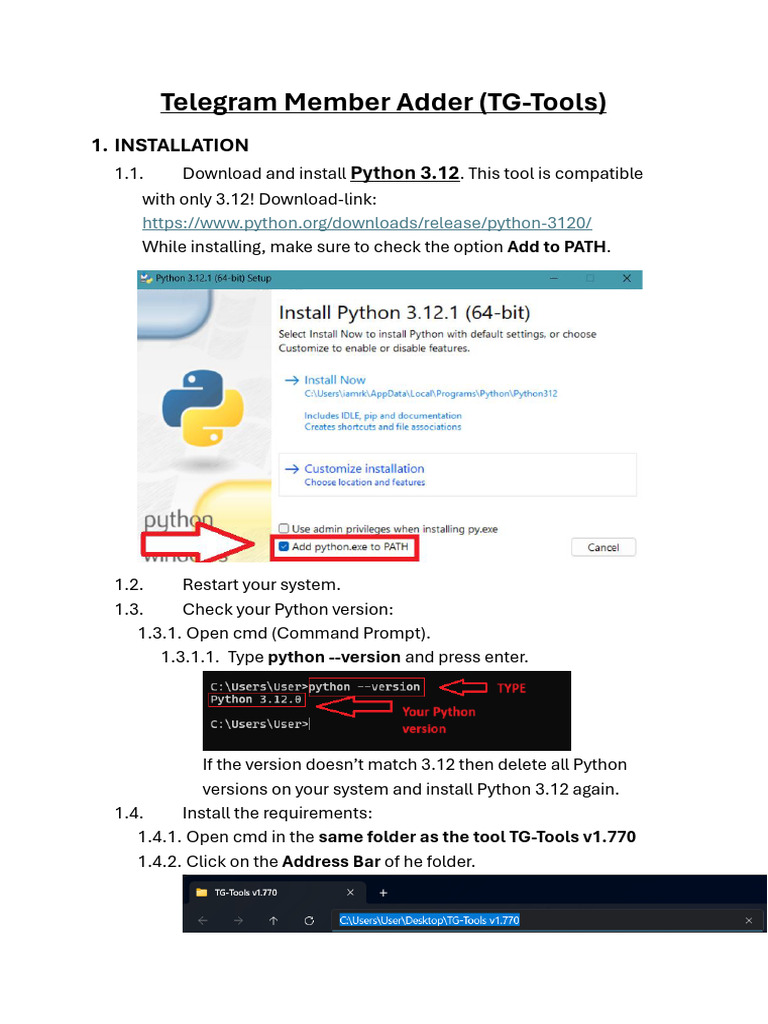Click the '1. INSTALLATION' heading
Screen dimensions: 768x1024
coord(170,145)
